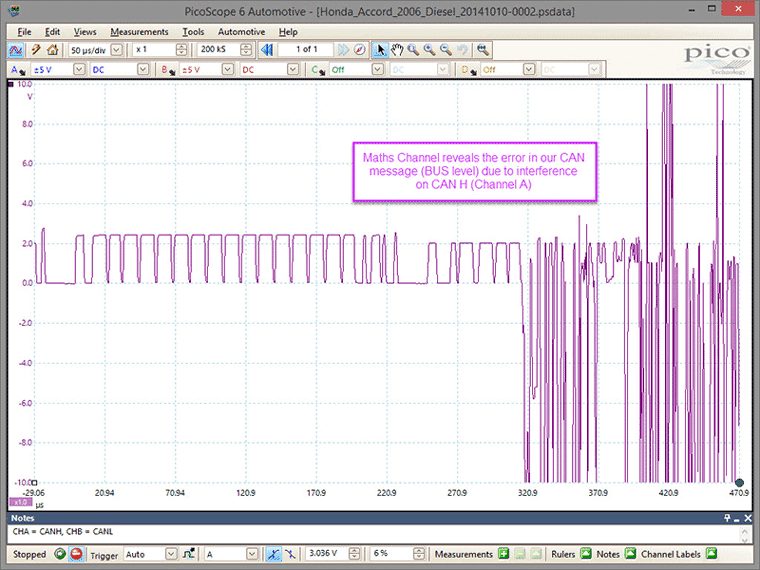Open the home setup icon
760x570 pixels.
52,49
